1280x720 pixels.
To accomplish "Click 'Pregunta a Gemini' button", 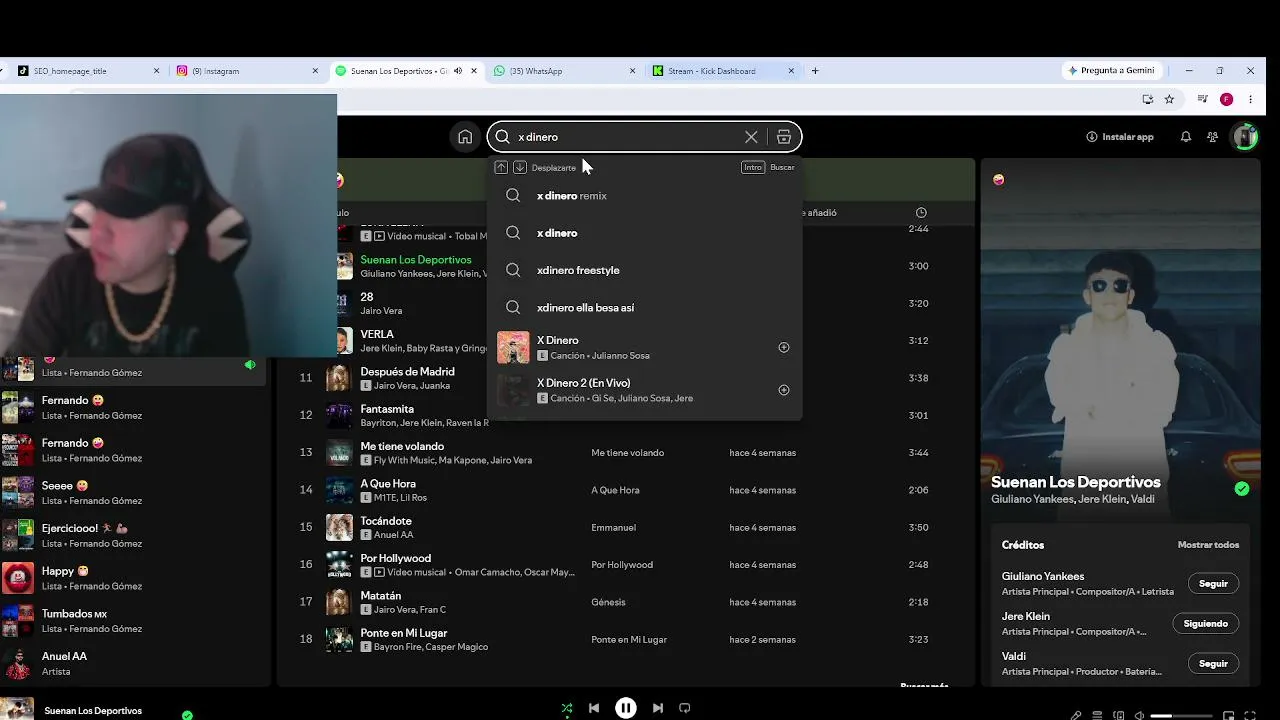I will point(1111,71).
